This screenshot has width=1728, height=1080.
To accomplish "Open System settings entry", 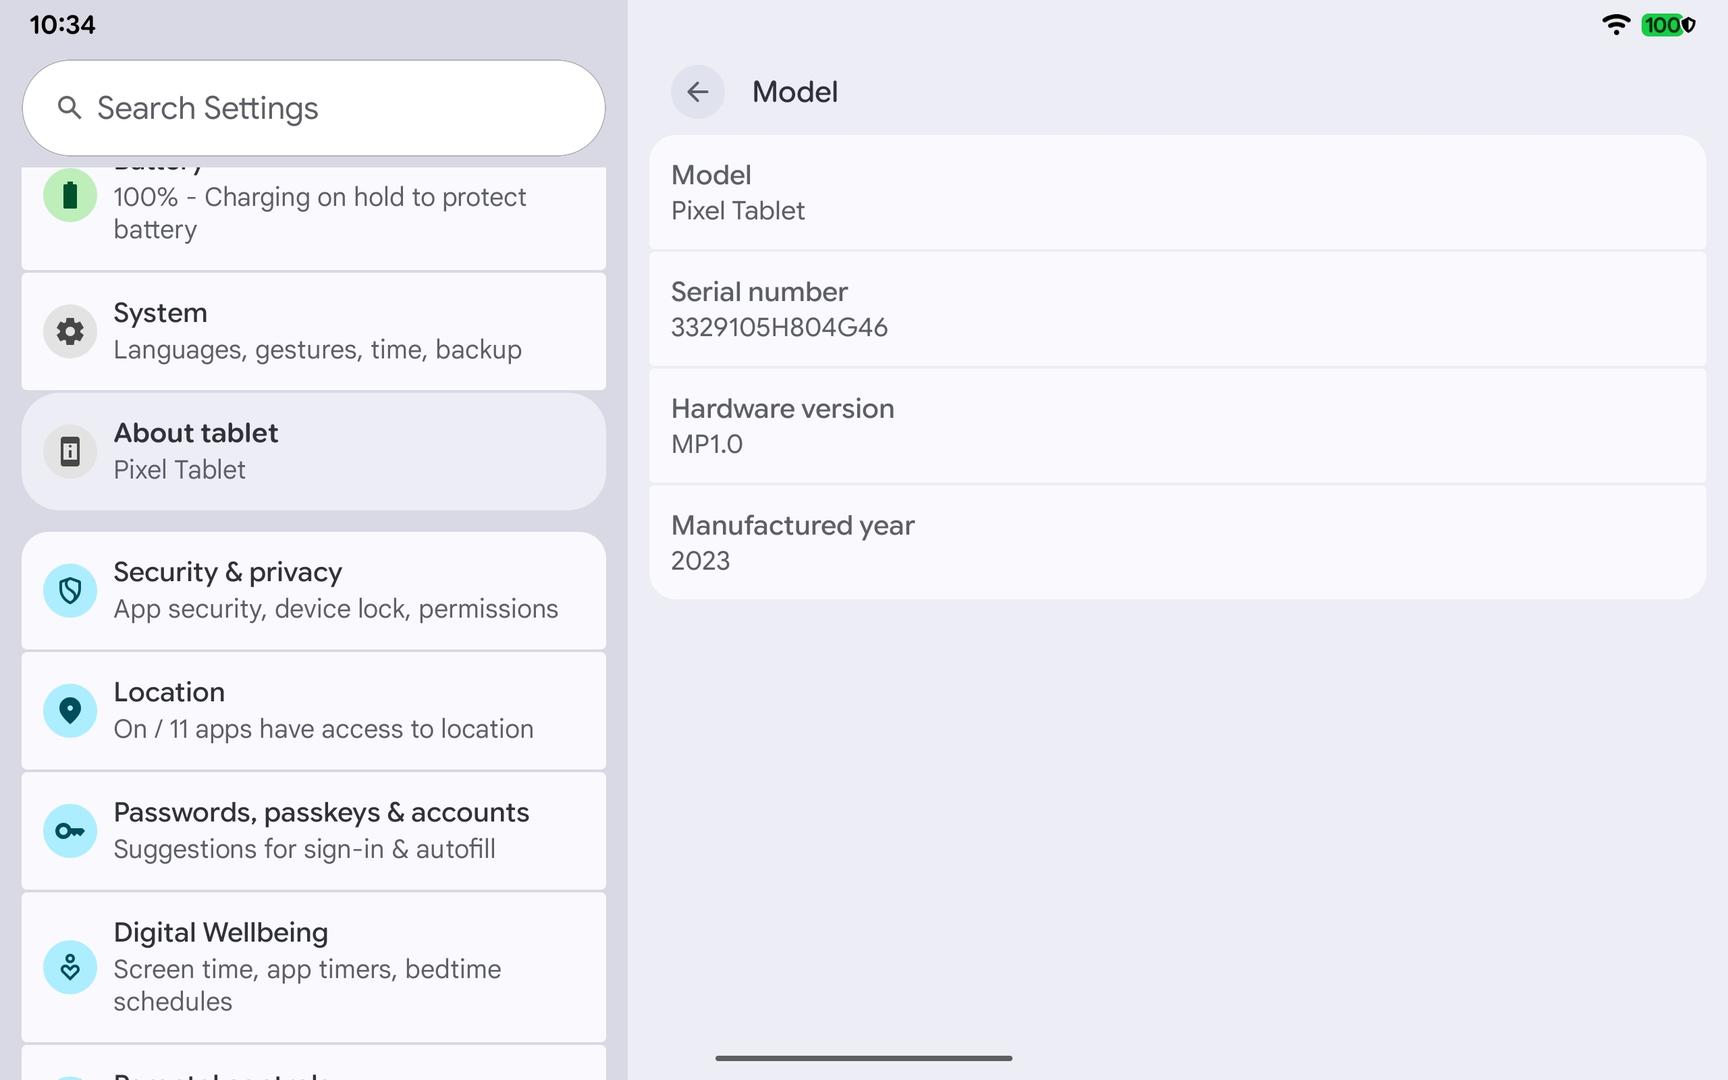I will click(x=330, y=331).
